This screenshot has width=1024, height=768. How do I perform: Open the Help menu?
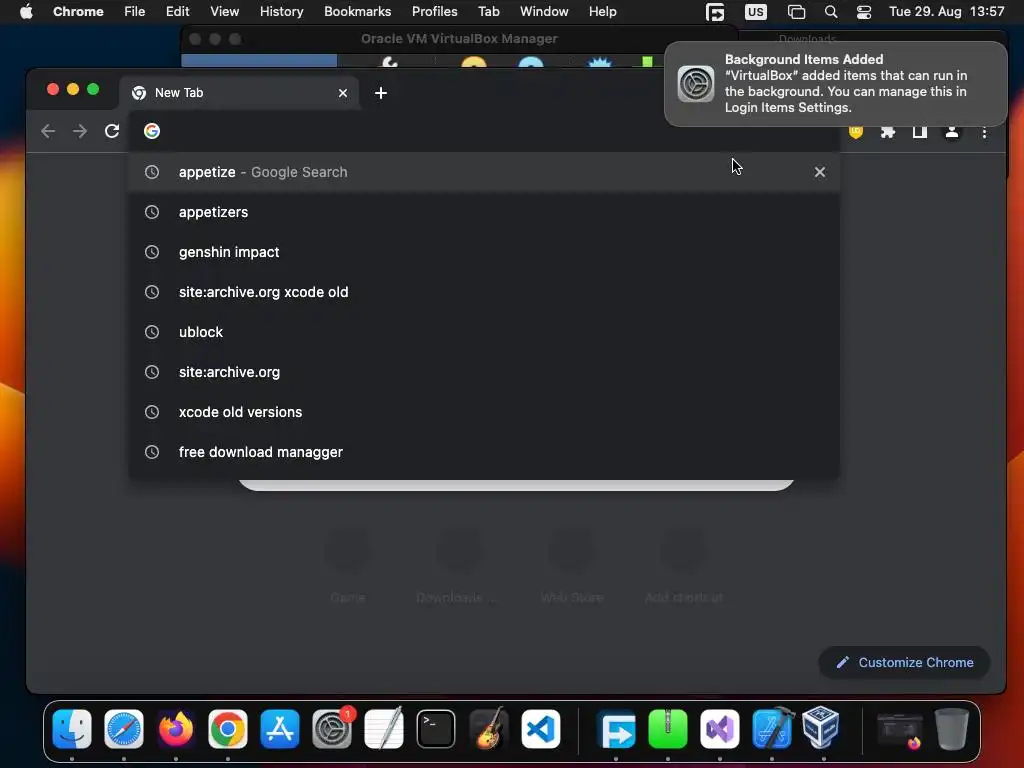point(602,12)
